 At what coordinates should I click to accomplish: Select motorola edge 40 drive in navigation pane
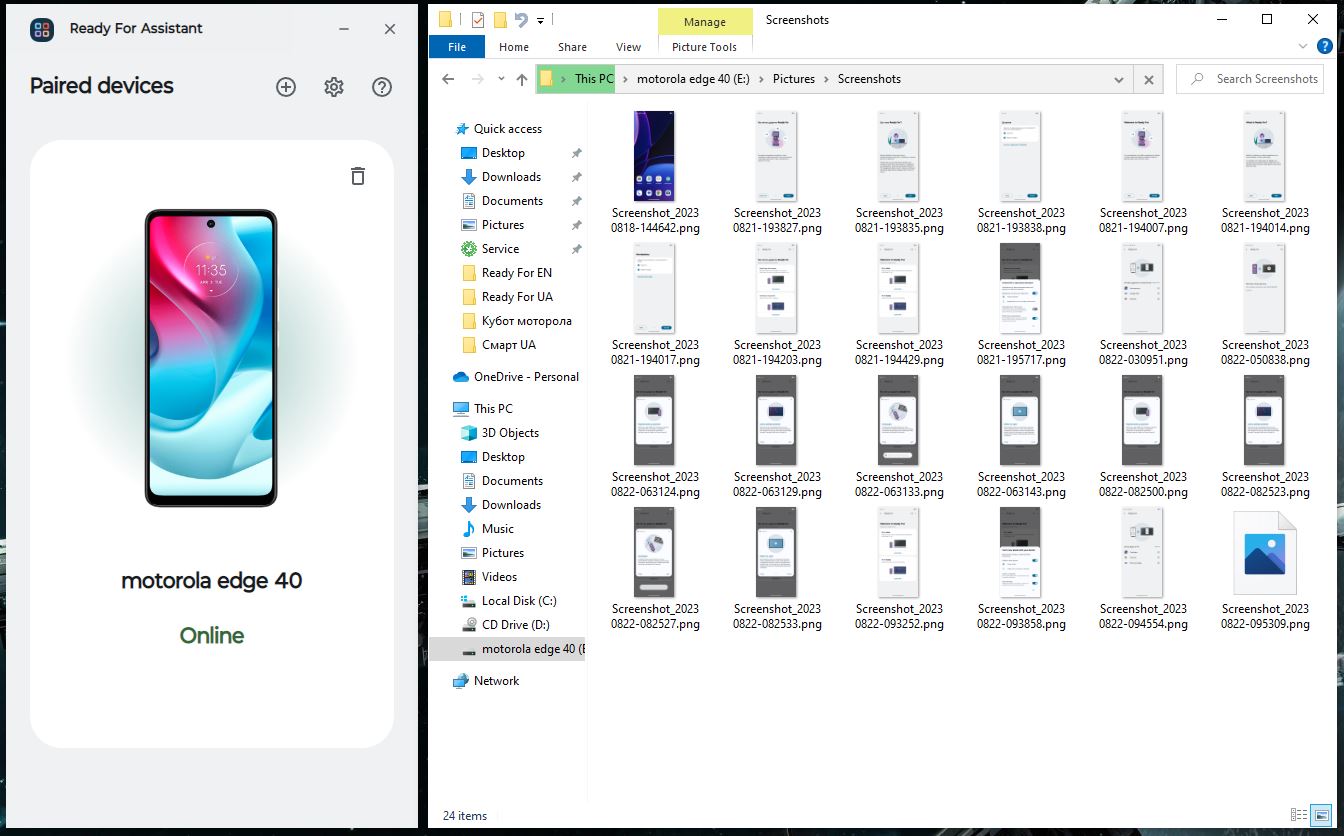(507, 649)
